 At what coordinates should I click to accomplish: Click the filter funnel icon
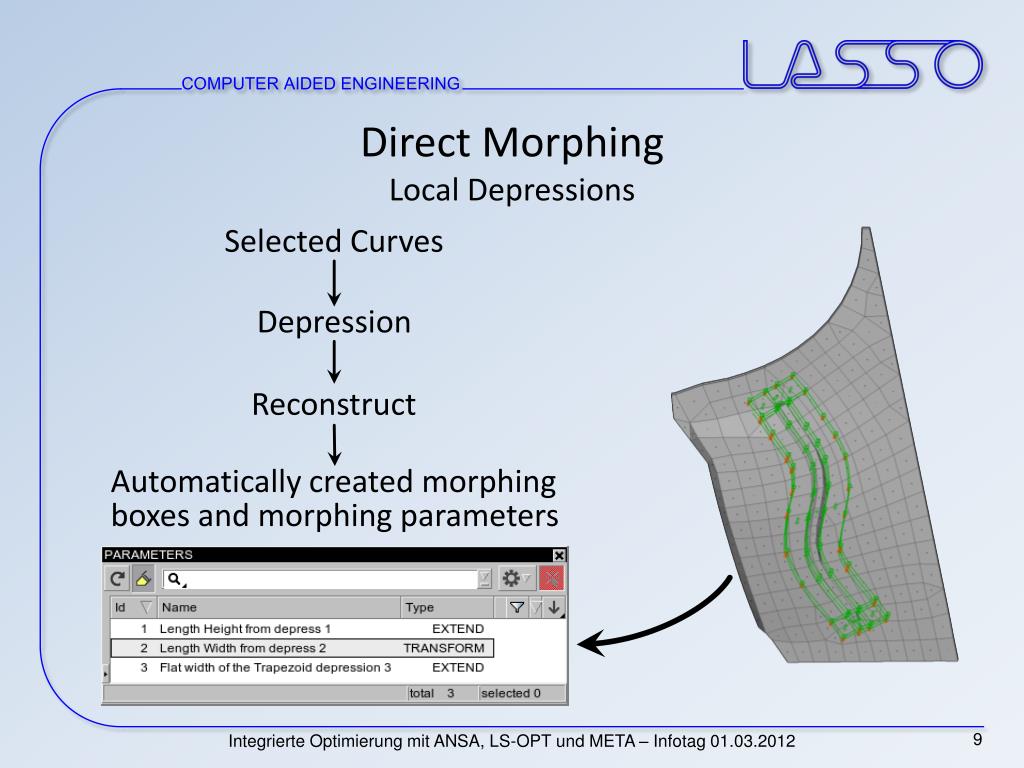tap(517, 607)
